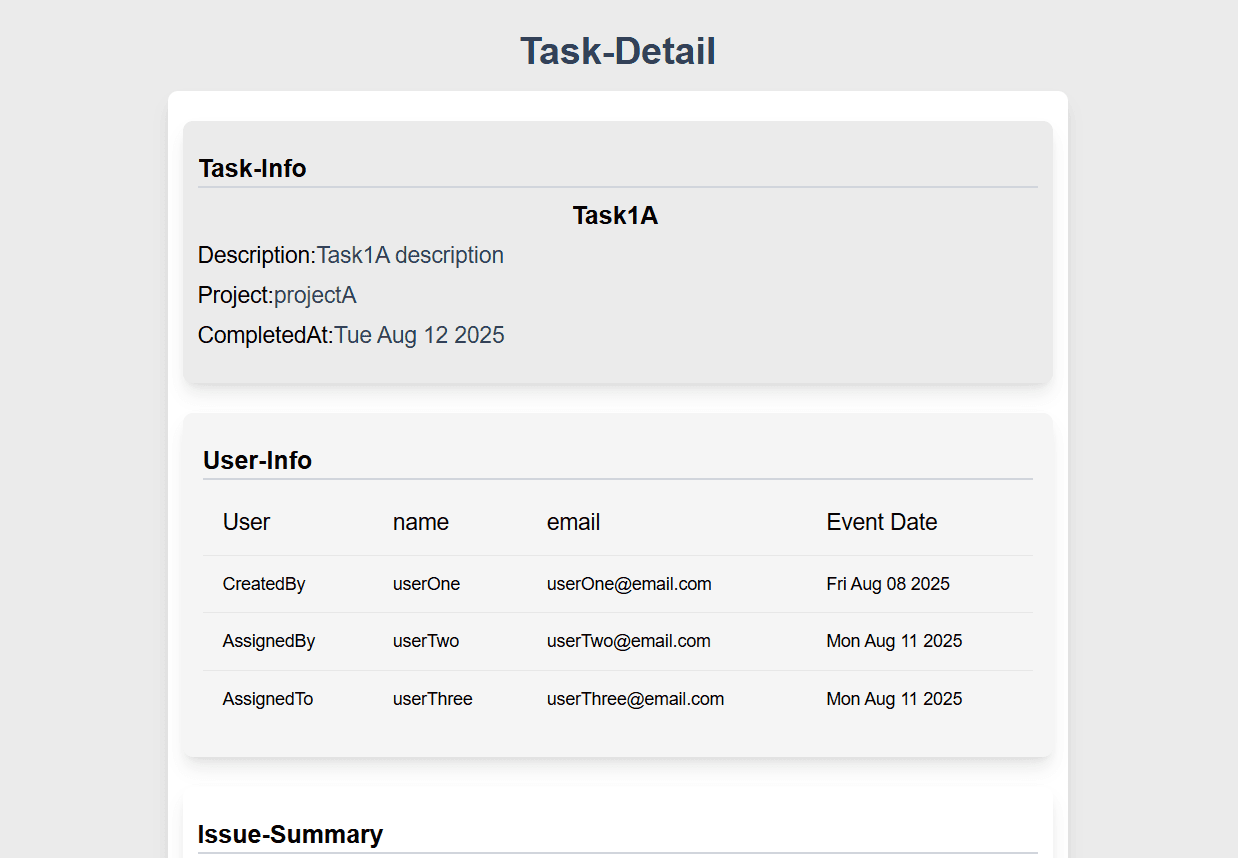Select the CreatedBy row label
The width and height of the screenshot is (1238, 858).
[x=264, y=584]
